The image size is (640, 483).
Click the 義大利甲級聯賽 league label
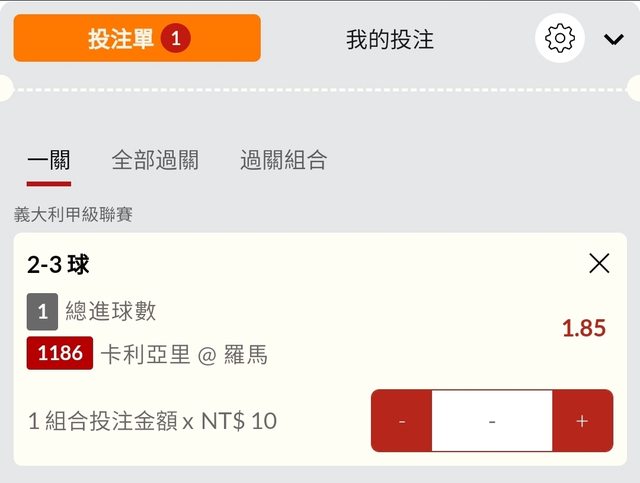73,214
